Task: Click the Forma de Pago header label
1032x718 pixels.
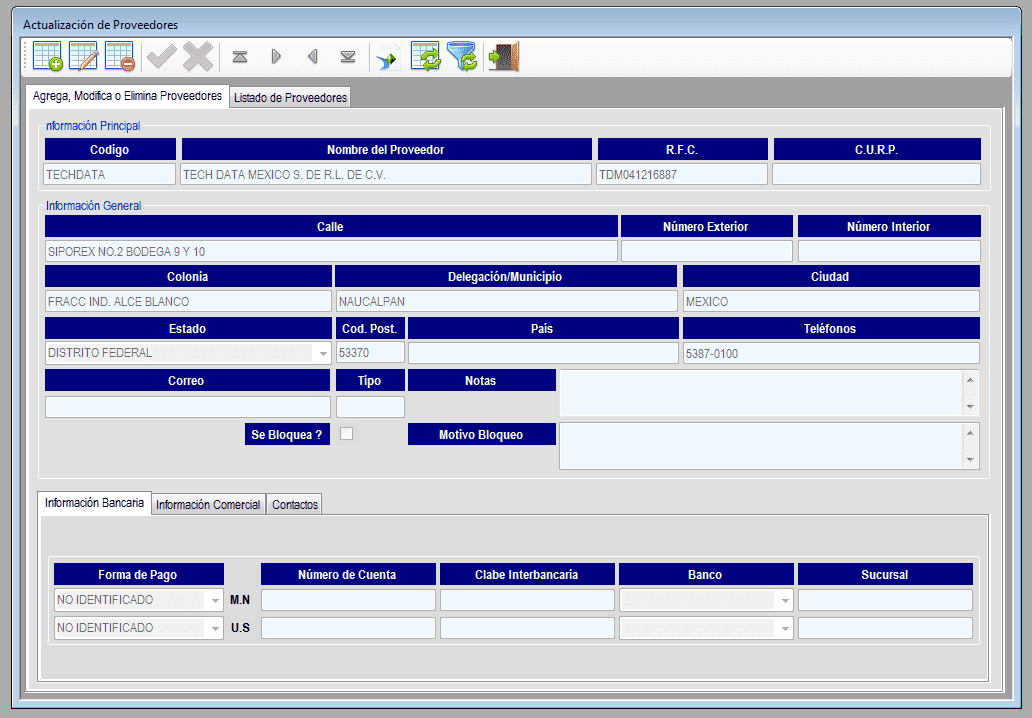Action: (138, 575)
